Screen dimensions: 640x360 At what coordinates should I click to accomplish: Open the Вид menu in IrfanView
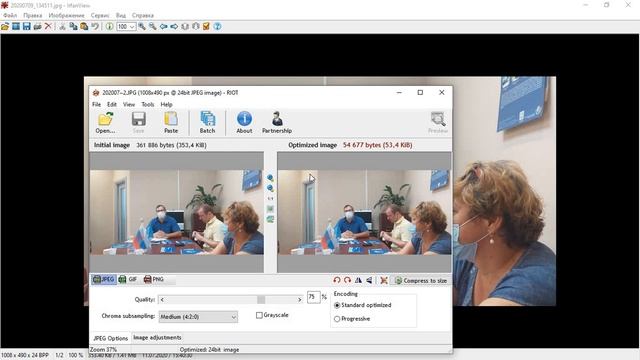coord(121,15)
